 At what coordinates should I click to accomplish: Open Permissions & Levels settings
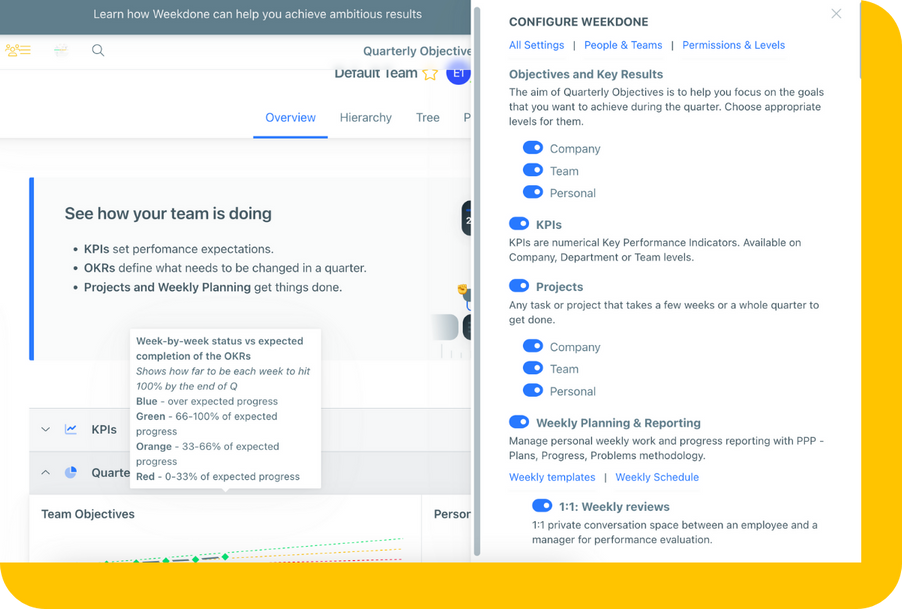pos(733,45)
